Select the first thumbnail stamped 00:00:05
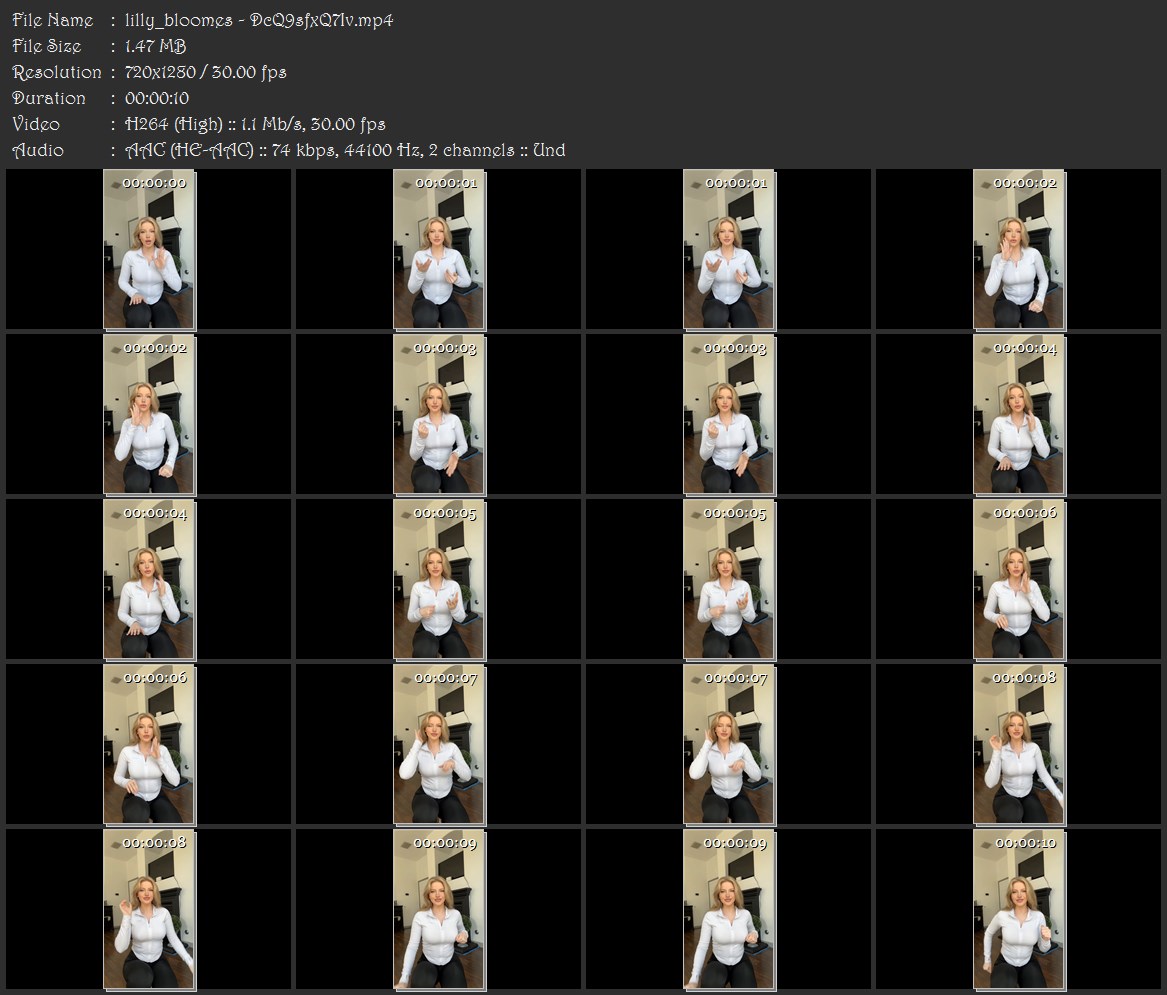 pyautogui.click(x=439, y=580)
